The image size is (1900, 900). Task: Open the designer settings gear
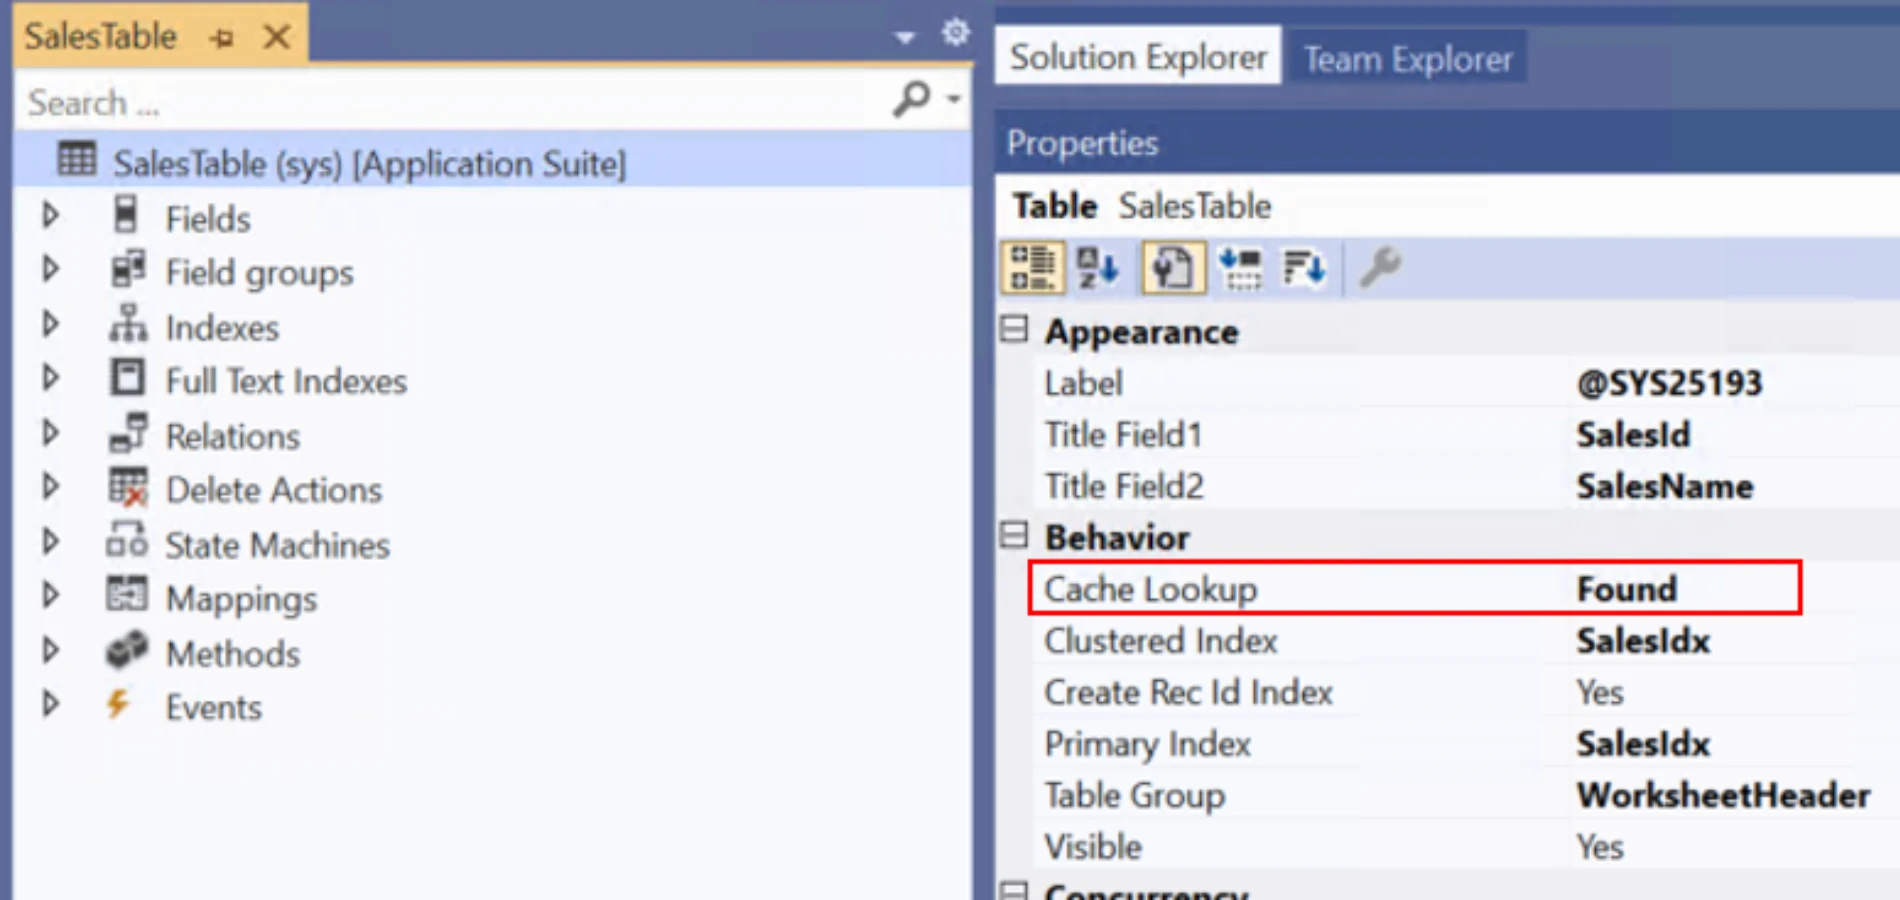(955, 33)
